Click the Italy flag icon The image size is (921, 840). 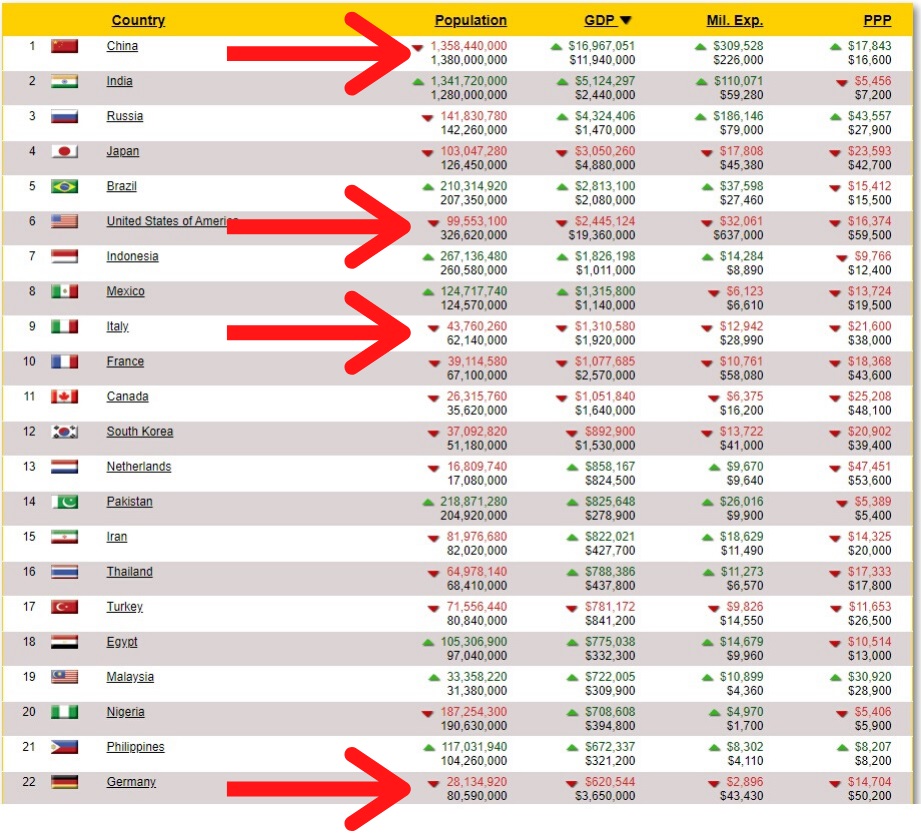[x=64, y=327]
